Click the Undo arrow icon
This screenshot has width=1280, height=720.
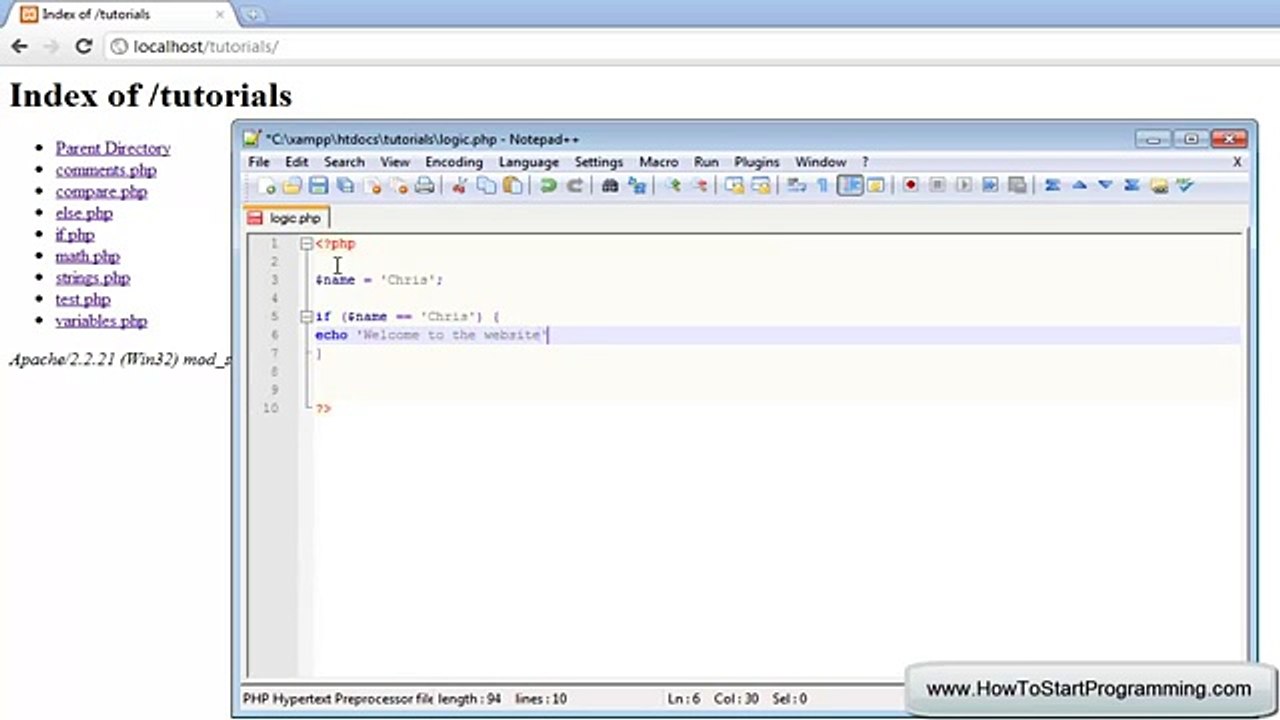click(548, 186)
